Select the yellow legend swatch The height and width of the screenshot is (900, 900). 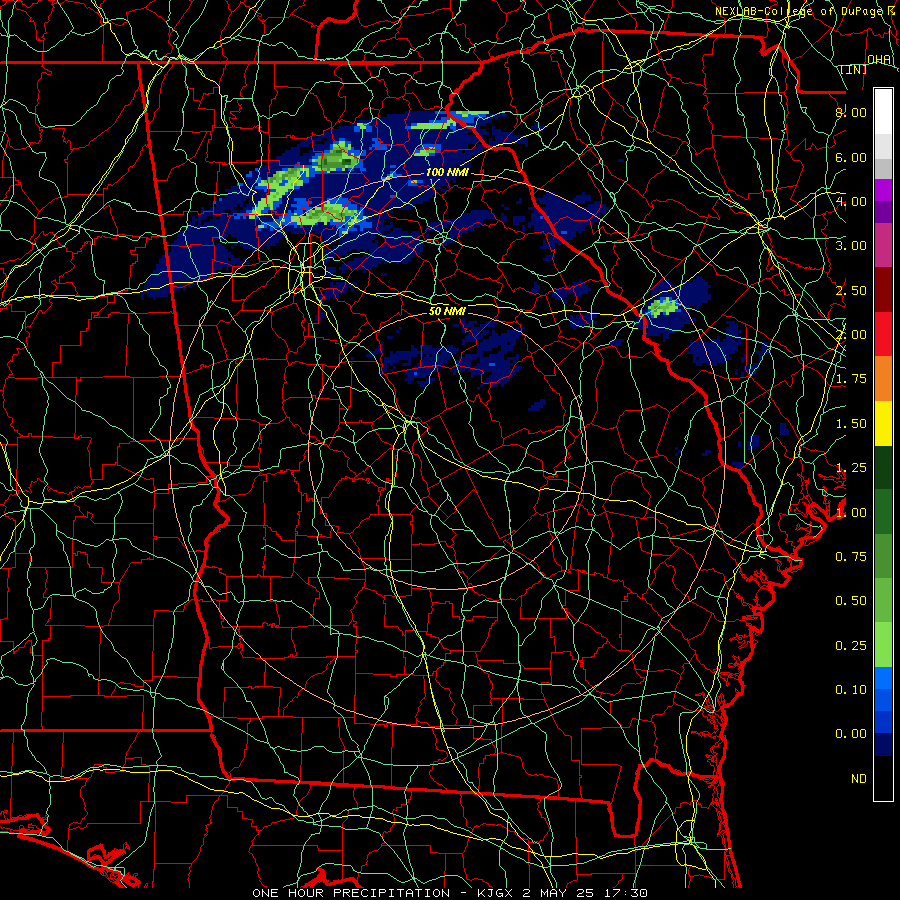883,424
